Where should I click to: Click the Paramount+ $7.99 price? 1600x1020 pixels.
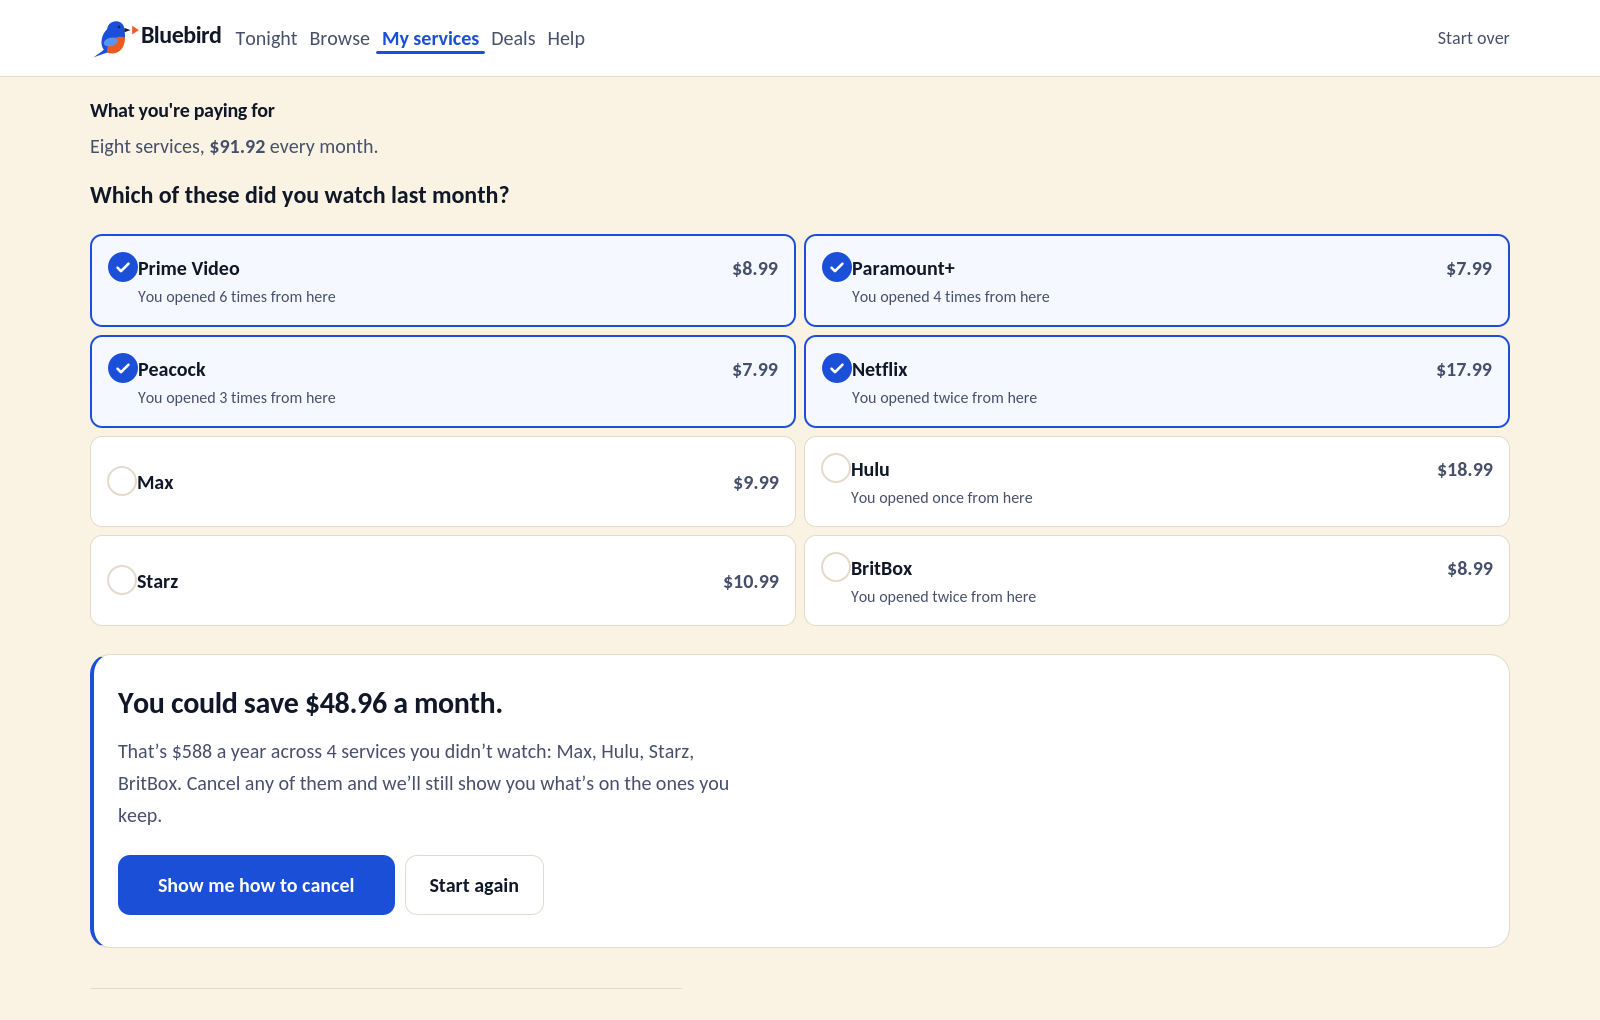coord(1469,268)
